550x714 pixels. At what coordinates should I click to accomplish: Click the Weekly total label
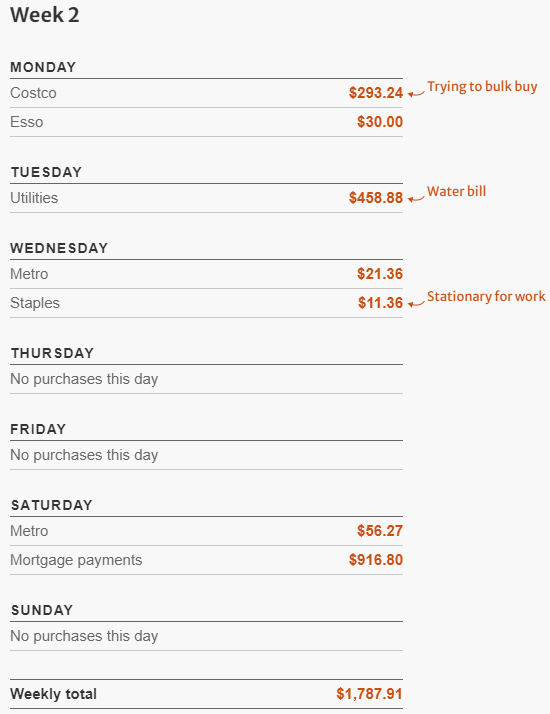point(53,694)
